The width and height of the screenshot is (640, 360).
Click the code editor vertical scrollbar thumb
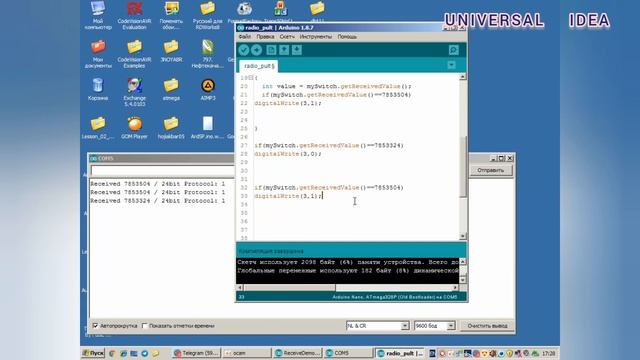[x=463, y=167]
